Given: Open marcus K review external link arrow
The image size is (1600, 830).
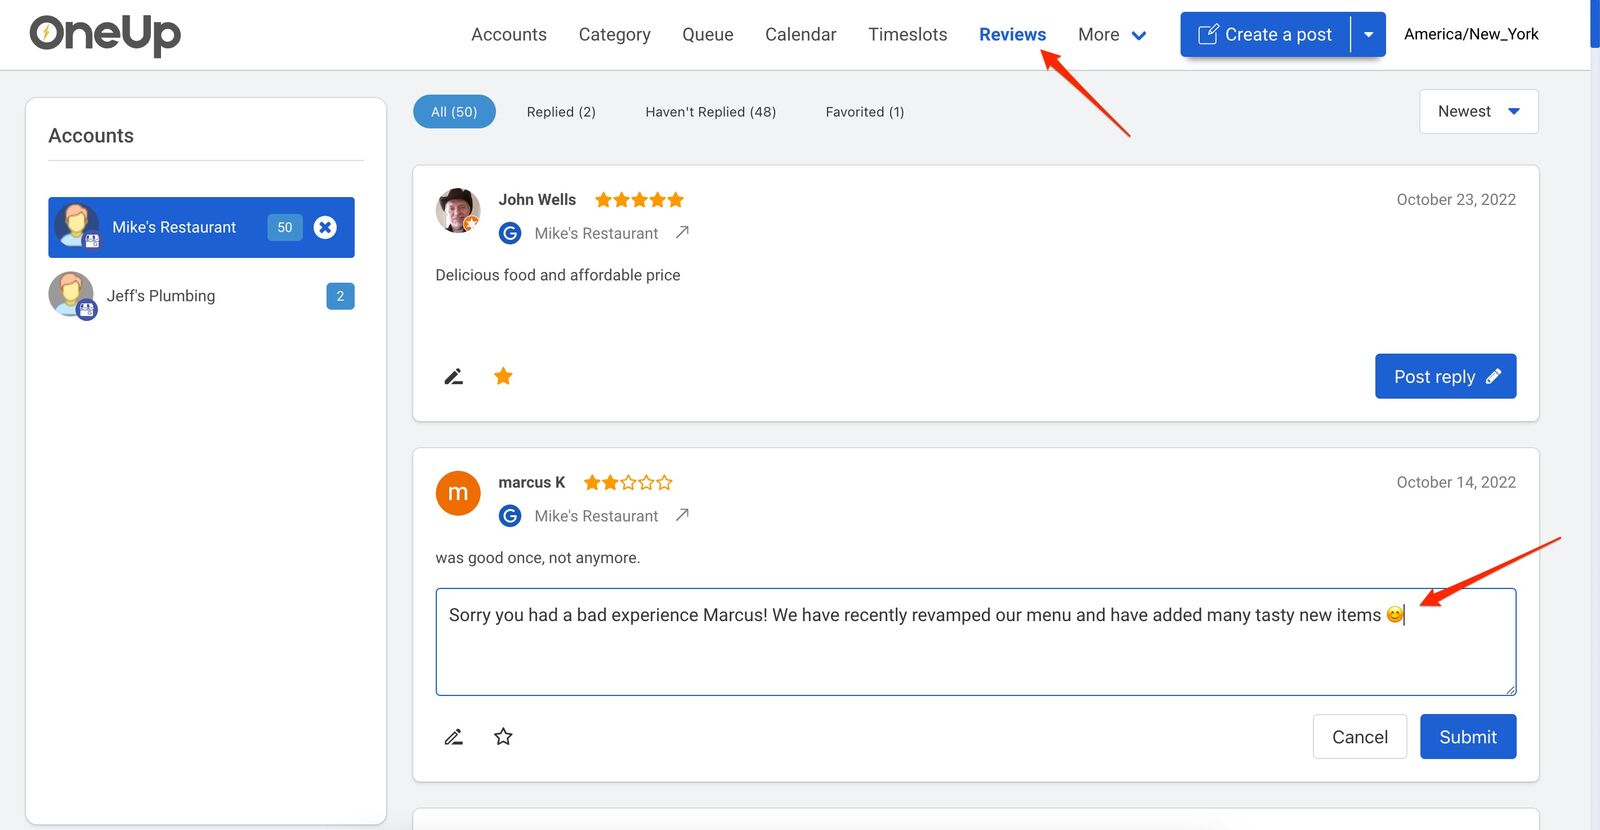Looking at the screenshot, I should coord(682,515).
